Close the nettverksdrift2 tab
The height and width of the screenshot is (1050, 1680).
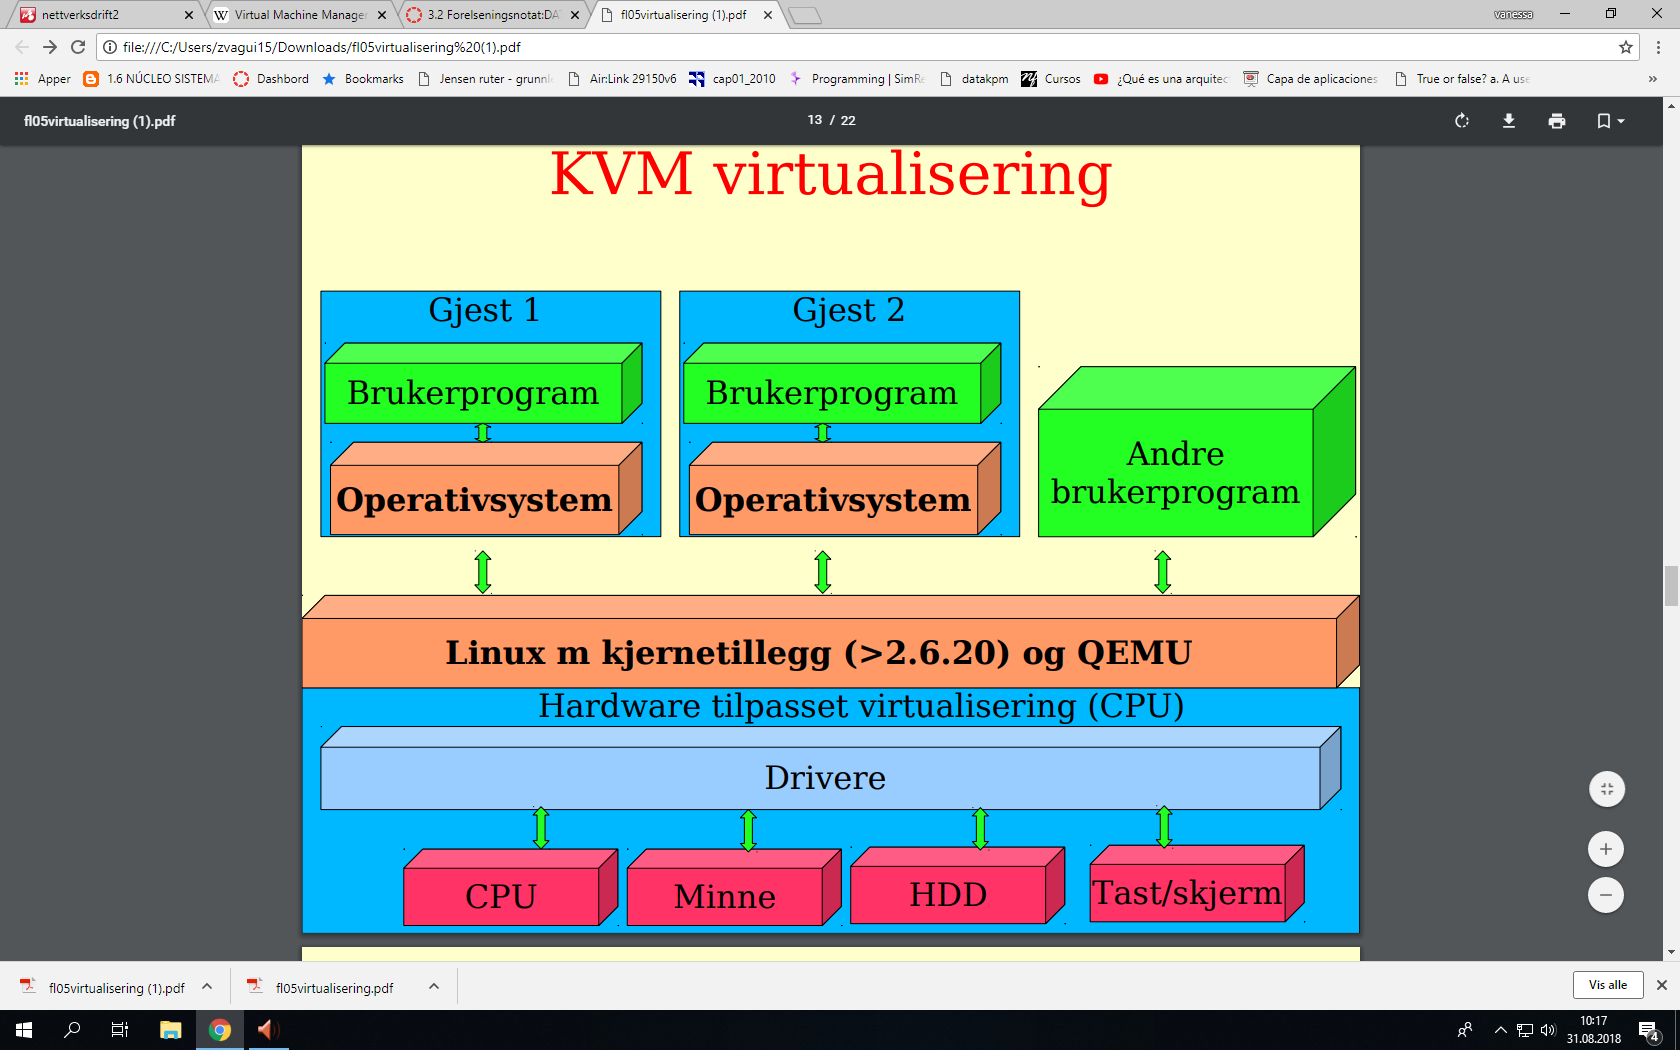point(189,15)
